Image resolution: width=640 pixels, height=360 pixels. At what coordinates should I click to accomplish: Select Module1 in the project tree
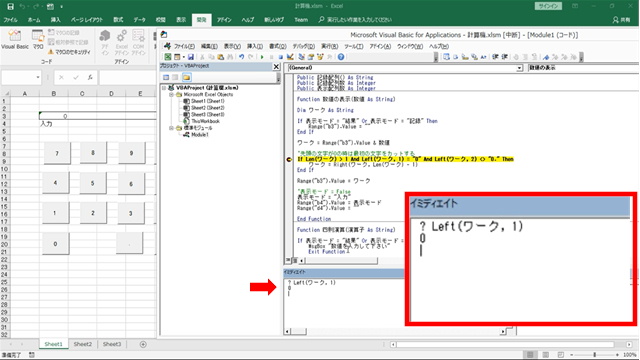point(196,135)
